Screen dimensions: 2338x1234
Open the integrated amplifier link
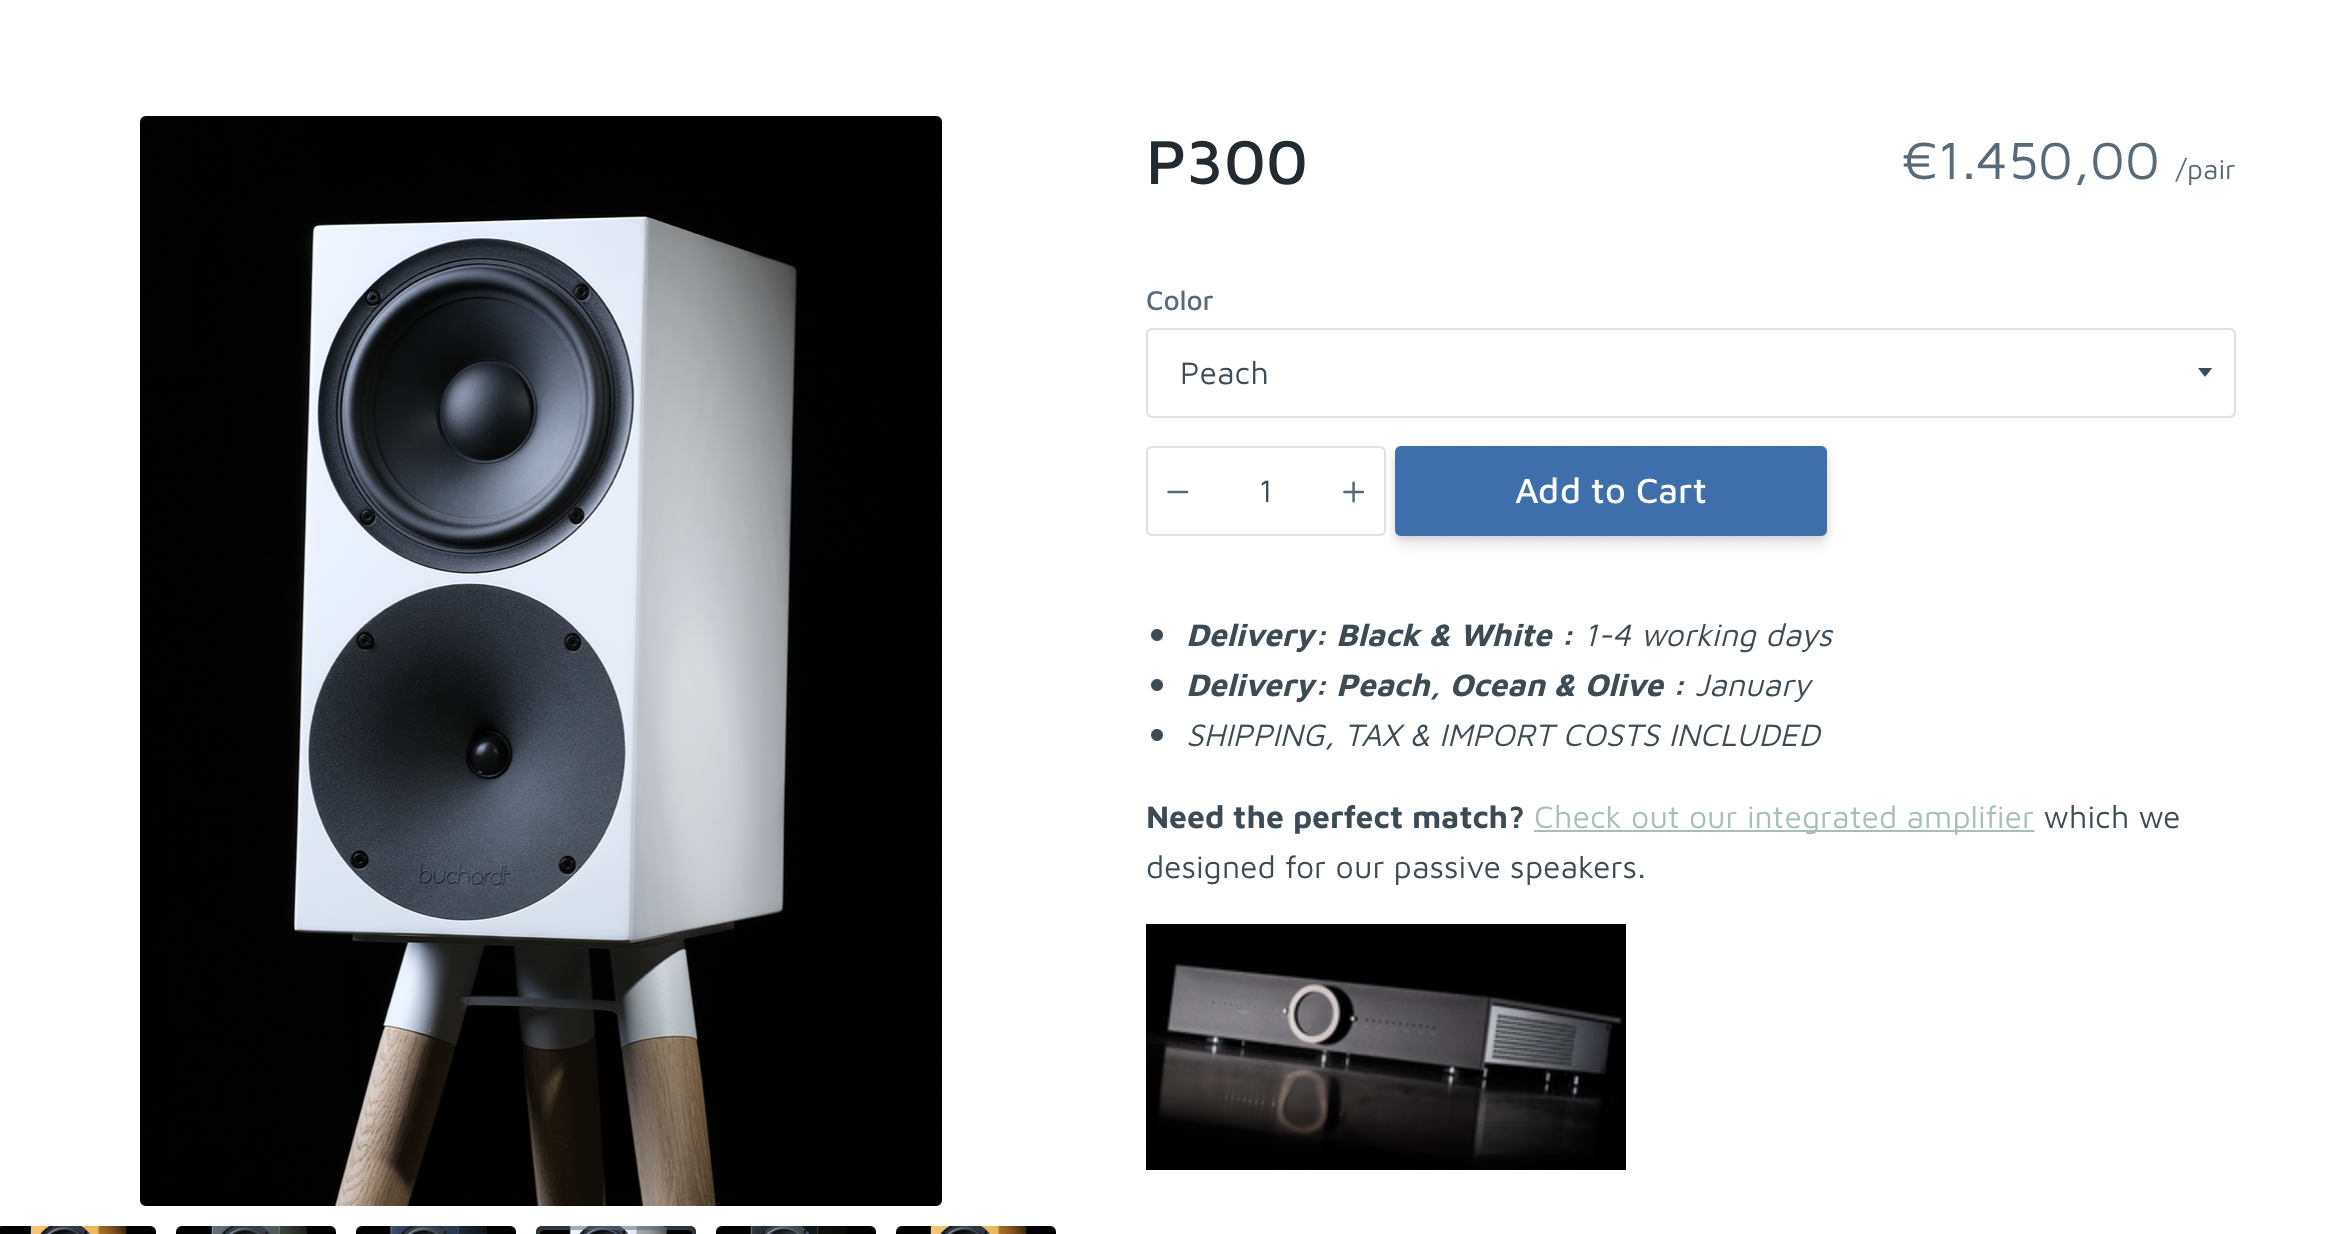point(1783,817)
